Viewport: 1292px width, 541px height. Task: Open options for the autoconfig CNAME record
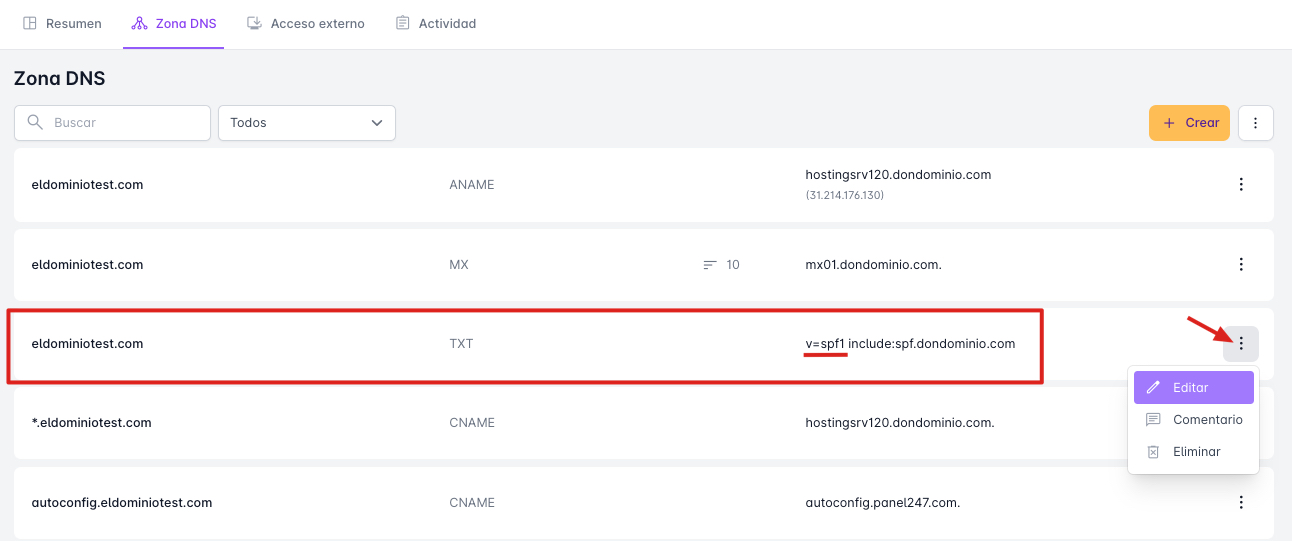pyautogui.click(x=1241, y=503)
